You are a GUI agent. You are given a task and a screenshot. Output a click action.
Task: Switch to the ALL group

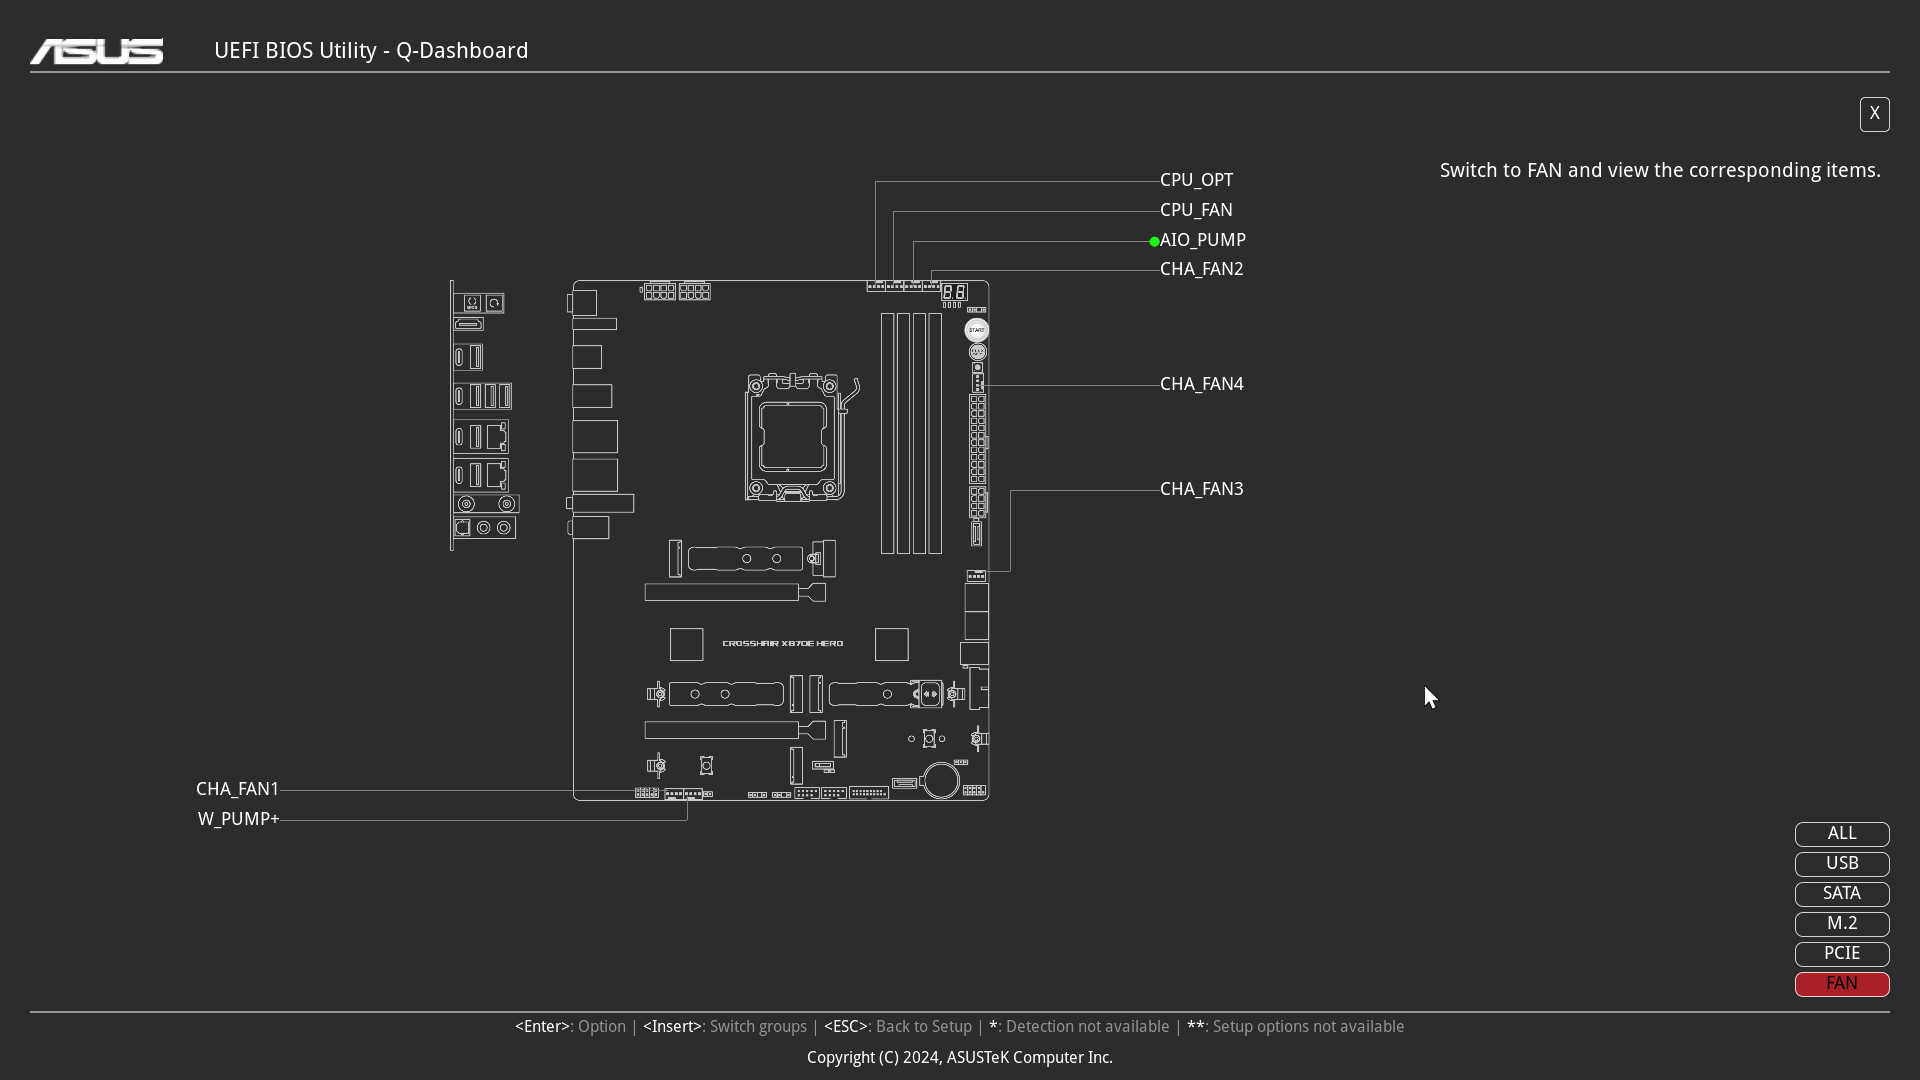coord(1842,834)
